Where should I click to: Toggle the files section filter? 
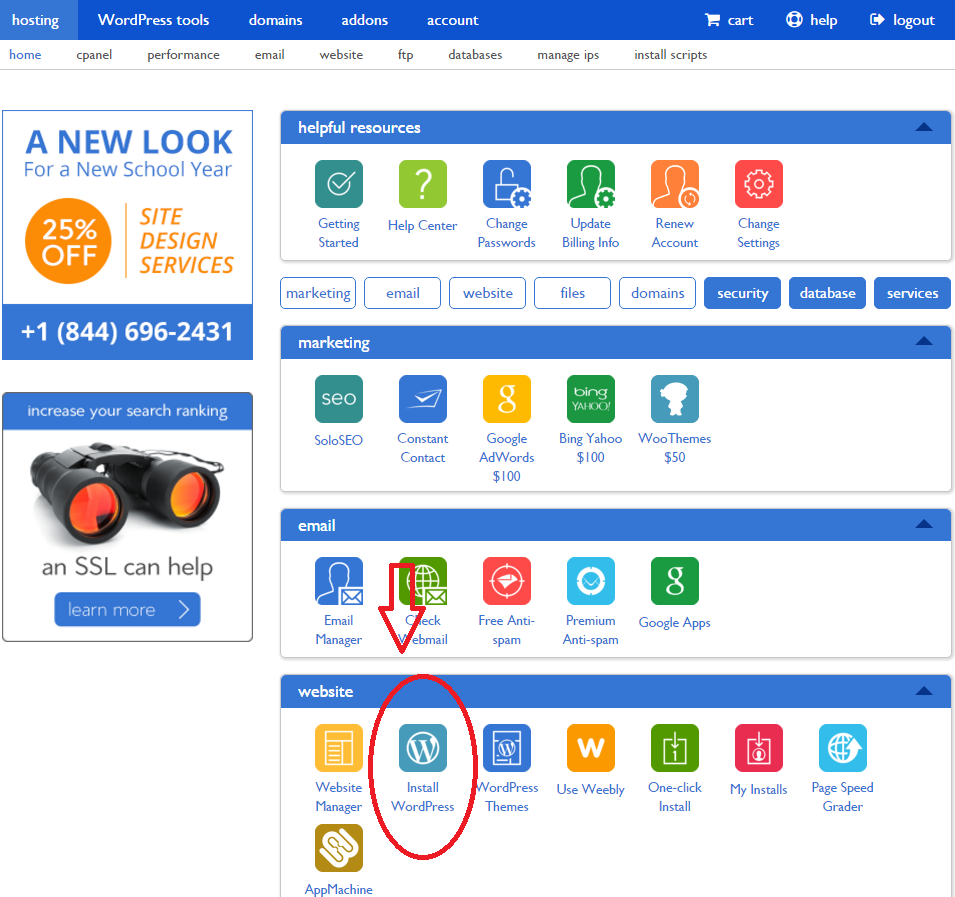(x=573, y=293)
